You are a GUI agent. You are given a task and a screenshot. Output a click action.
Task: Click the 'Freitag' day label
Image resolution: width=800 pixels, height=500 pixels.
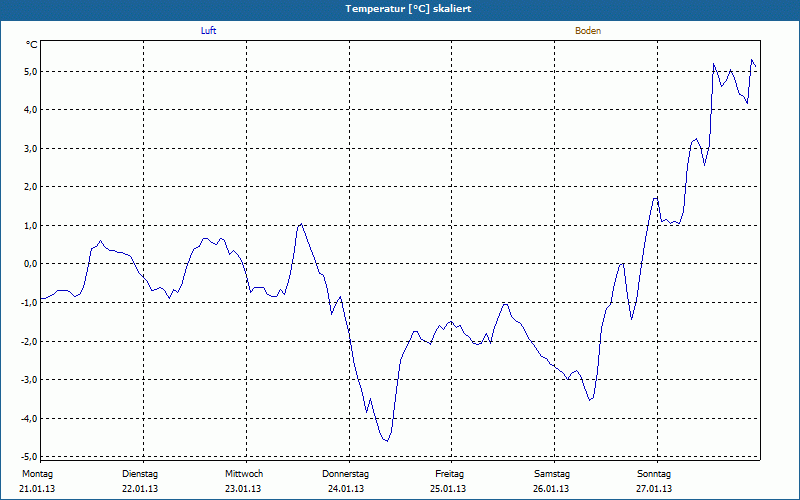(449, 474)
